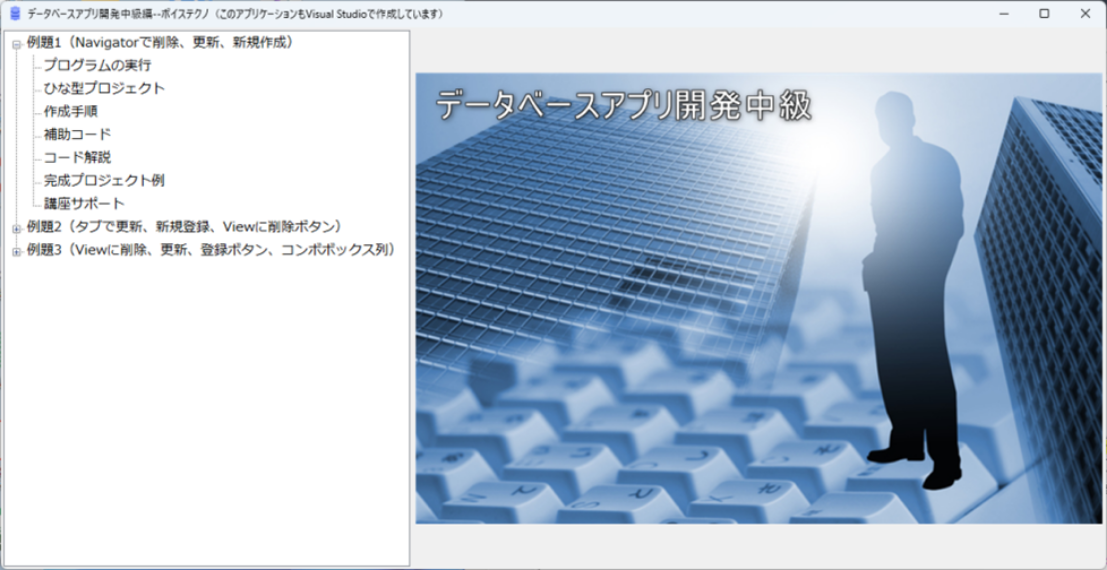Expand the 例題3 tree node
This screenshot has width=1107, height=570.
16,251
